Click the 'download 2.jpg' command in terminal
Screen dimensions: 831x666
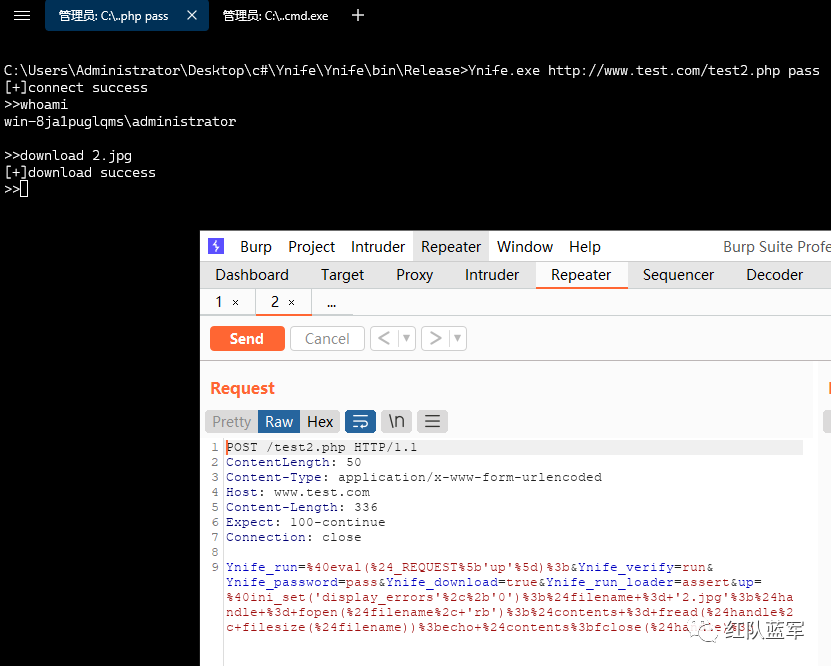pos(76,156)
